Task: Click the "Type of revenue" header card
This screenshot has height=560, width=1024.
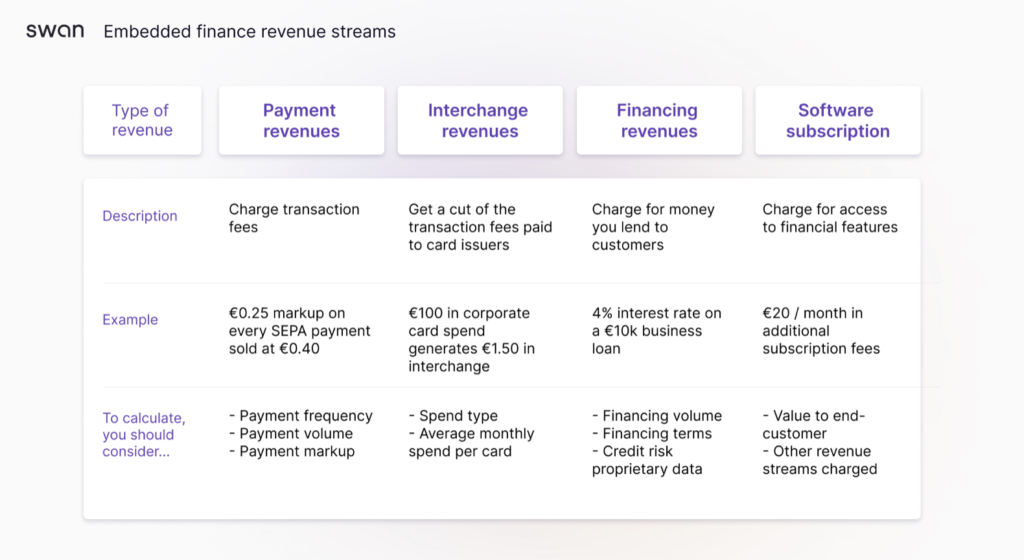Action: 141,120
